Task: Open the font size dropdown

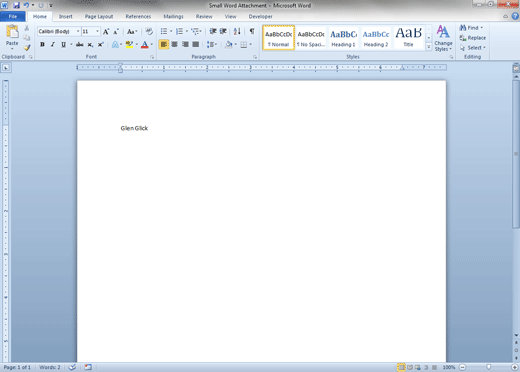Action: click(x=91, y=31)
